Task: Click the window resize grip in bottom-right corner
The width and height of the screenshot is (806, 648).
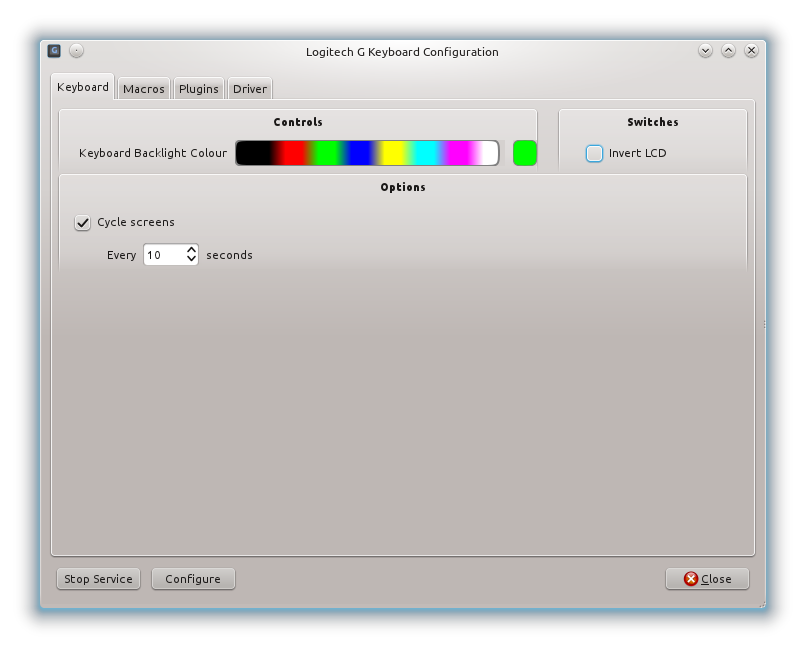Action: (761, 604)
